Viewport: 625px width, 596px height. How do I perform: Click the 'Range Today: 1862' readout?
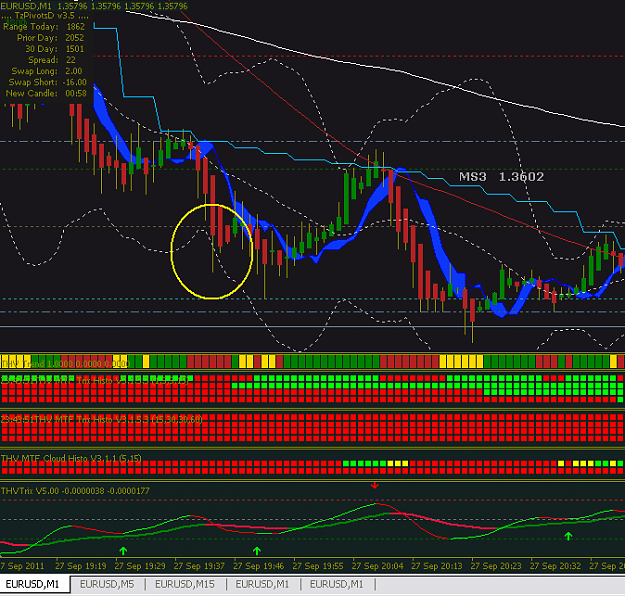point(44,27)
